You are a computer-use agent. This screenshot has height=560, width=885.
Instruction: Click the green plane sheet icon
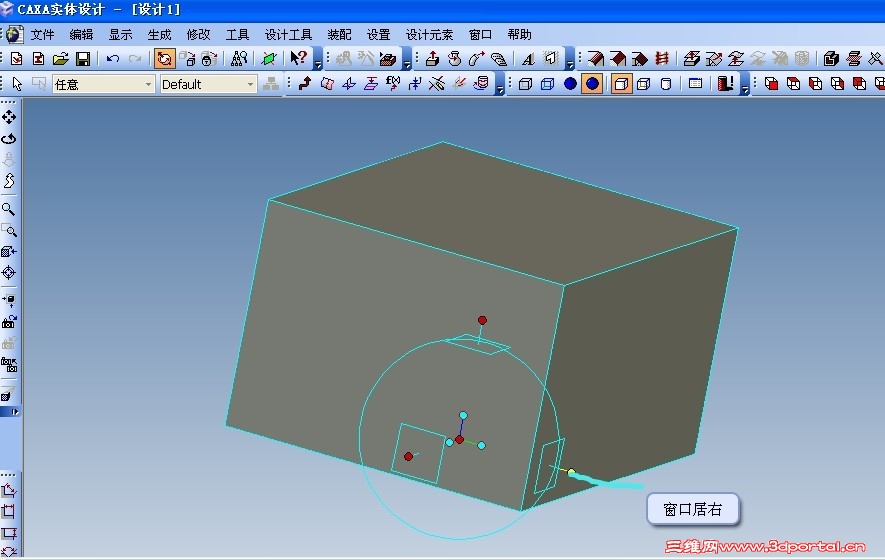(269, 59)
